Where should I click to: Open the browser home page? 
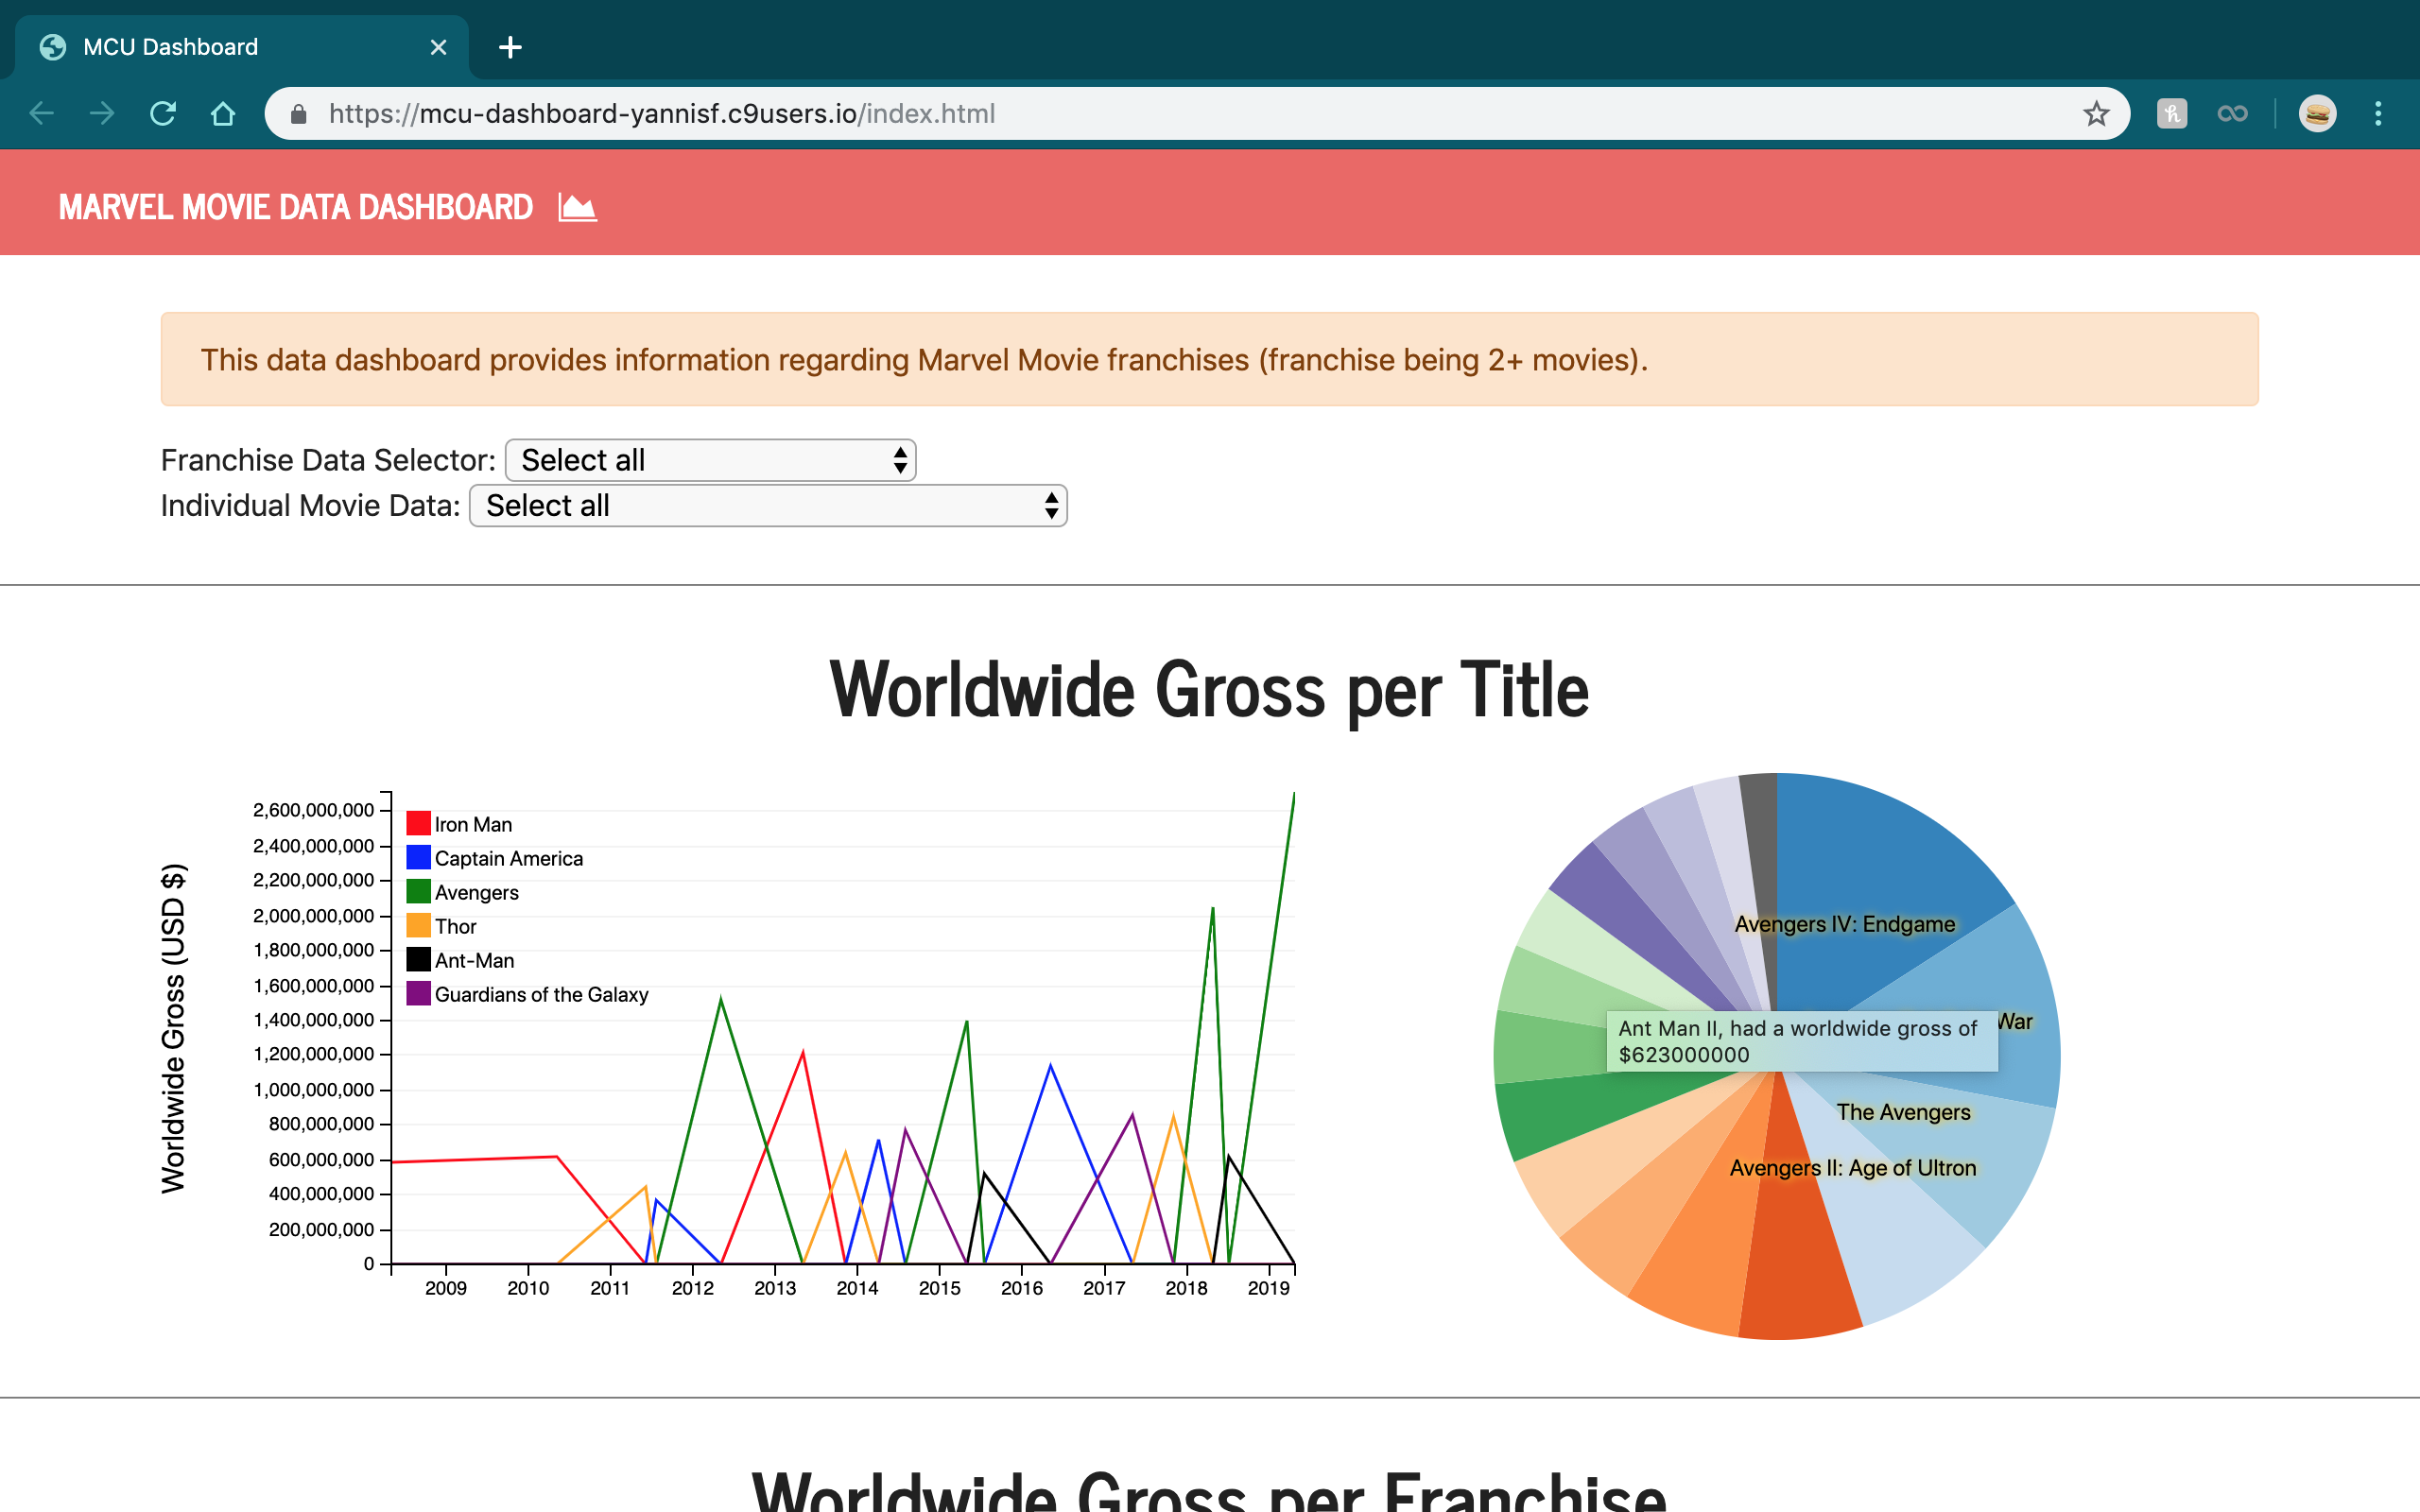point(222,113)
